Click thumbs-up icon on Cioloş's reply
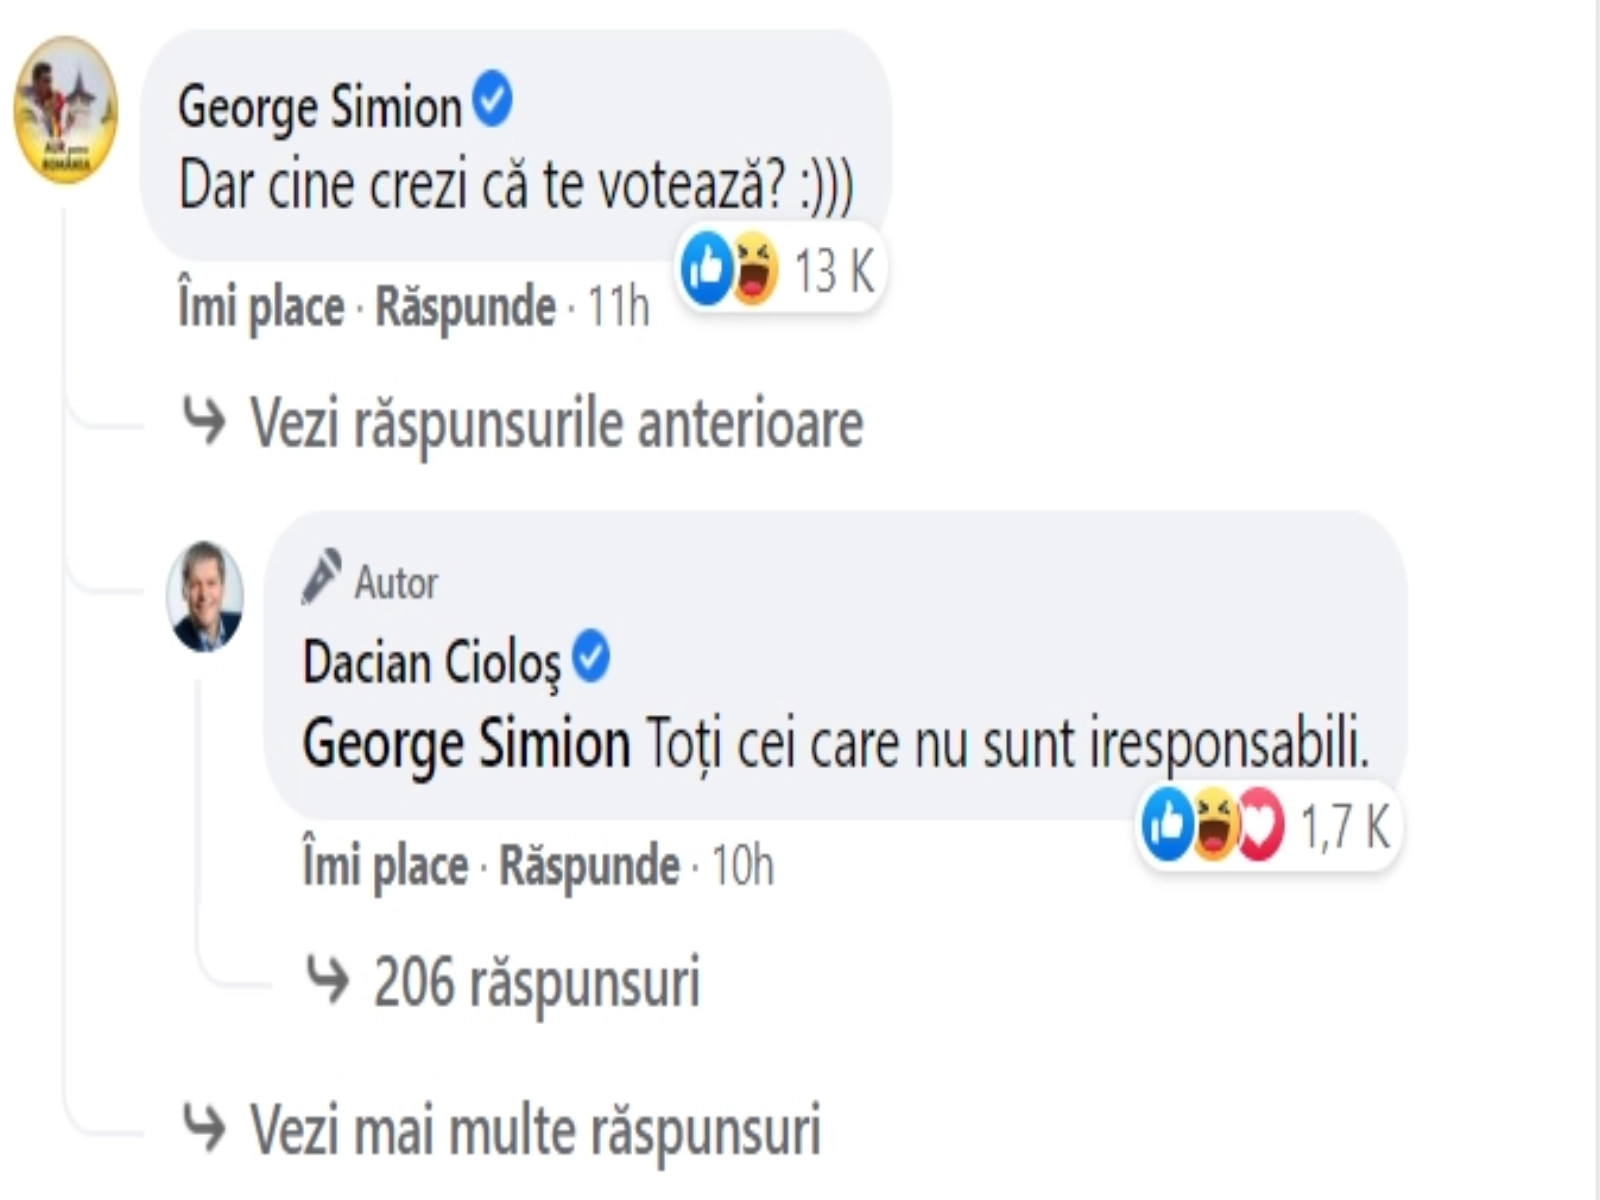Image resolution: width=1600 pixels, height=1200 pixels. click(1168, 826)
